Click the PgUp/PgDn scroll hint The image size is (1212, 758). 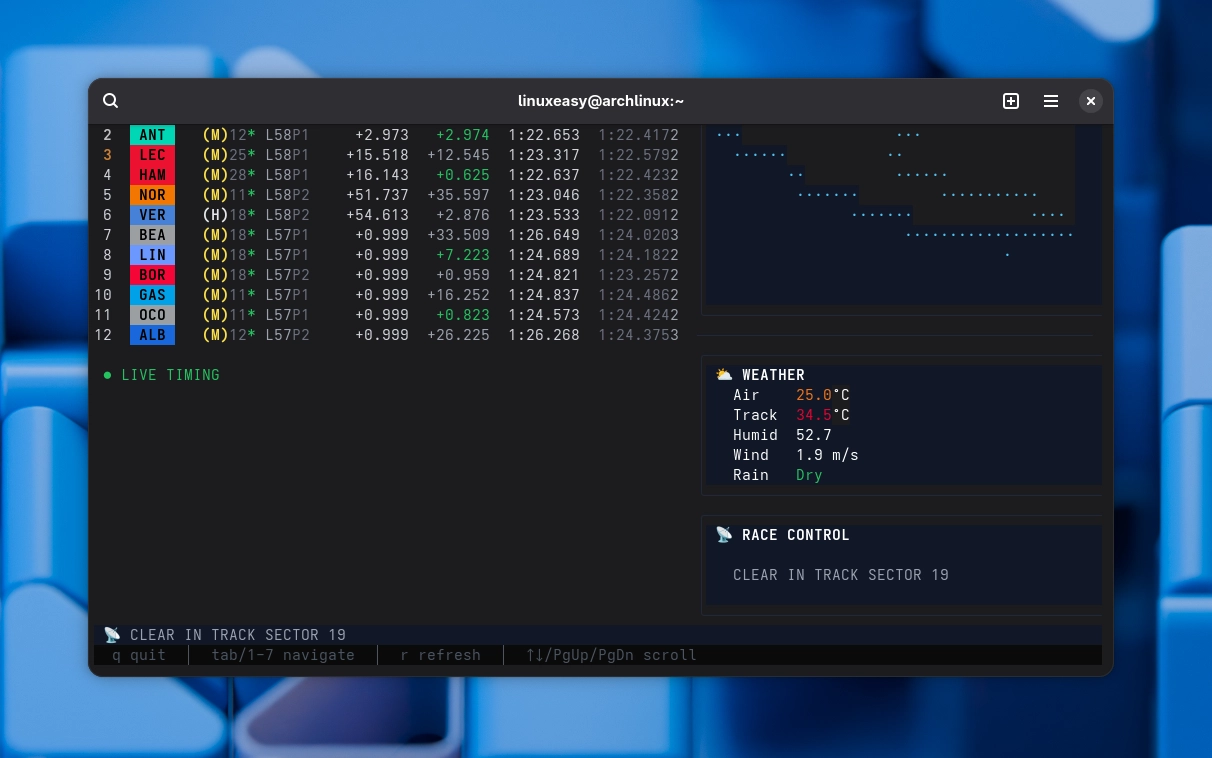coord(611,655)
